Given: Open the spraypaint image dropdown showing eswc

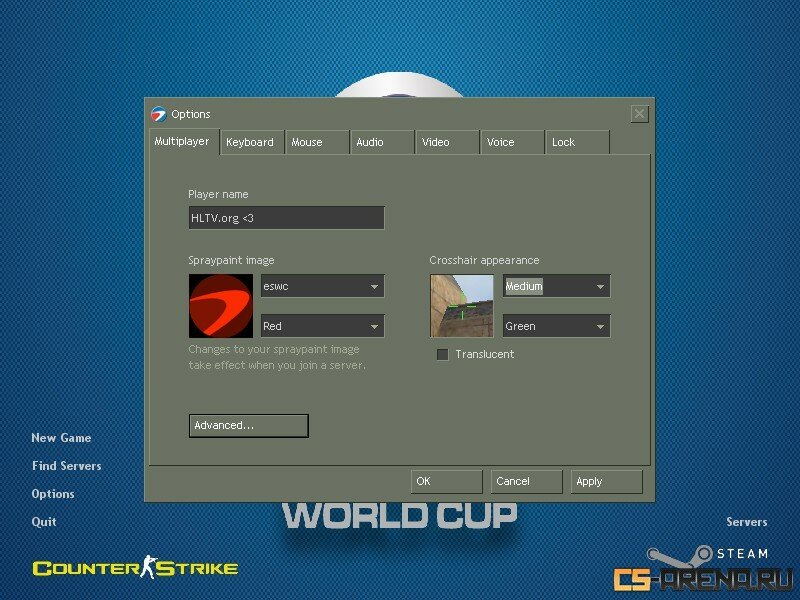Looking at the screenshot, I should point(322,286).
